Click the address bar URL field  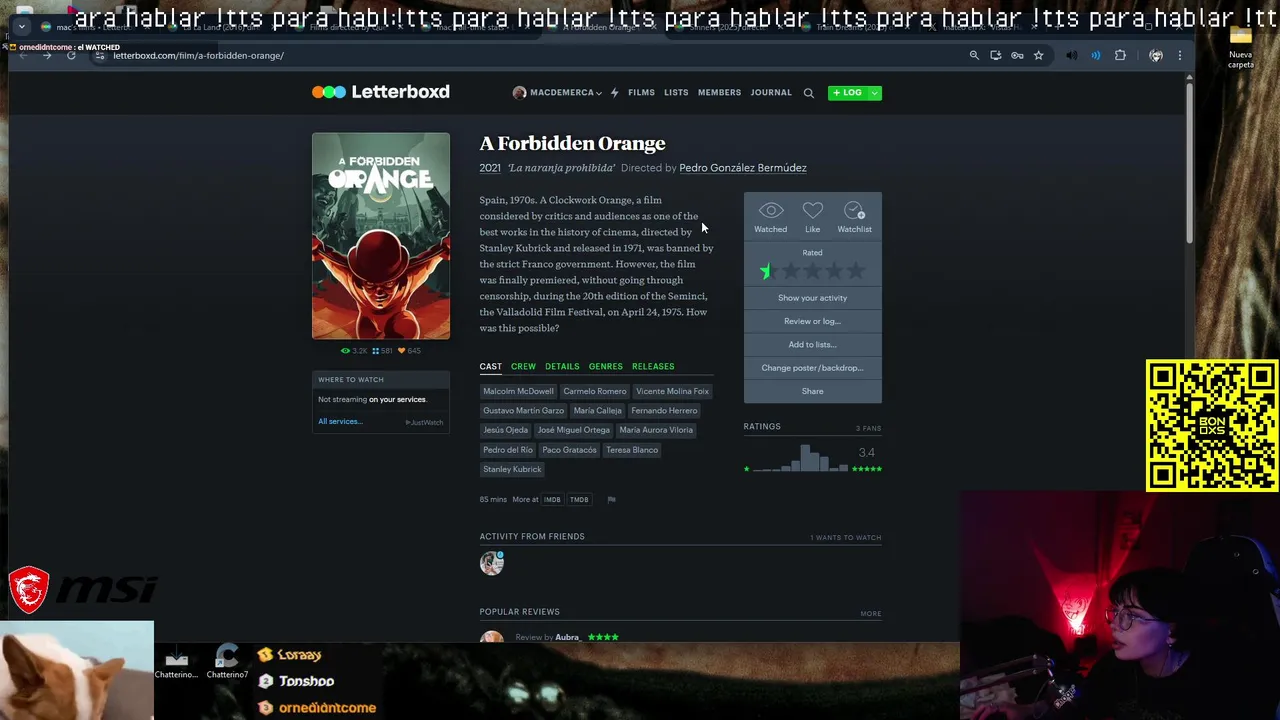[x=530, y=56]
